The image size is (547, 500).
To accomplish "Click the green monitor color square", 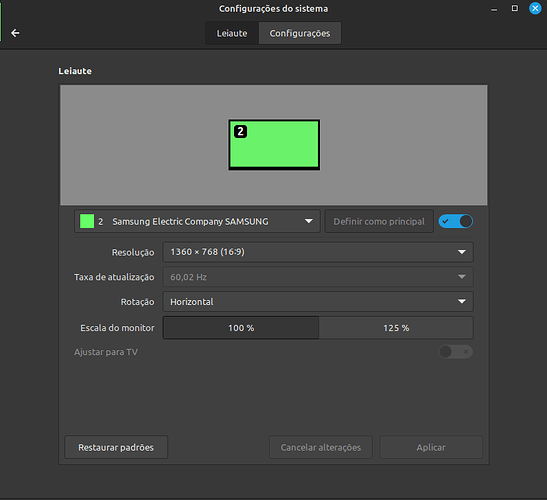I will coord(87,221).
